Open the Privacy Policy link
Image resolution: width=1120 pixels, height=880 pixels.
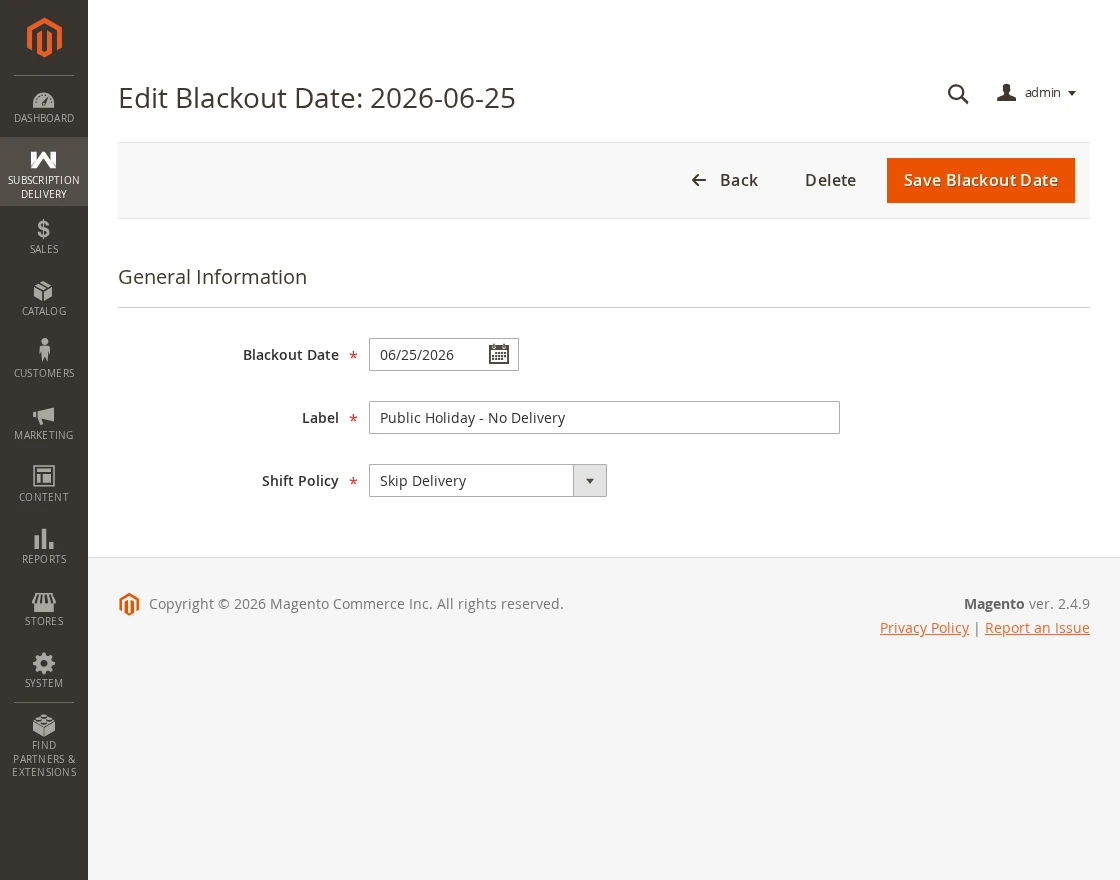point(924,628)
